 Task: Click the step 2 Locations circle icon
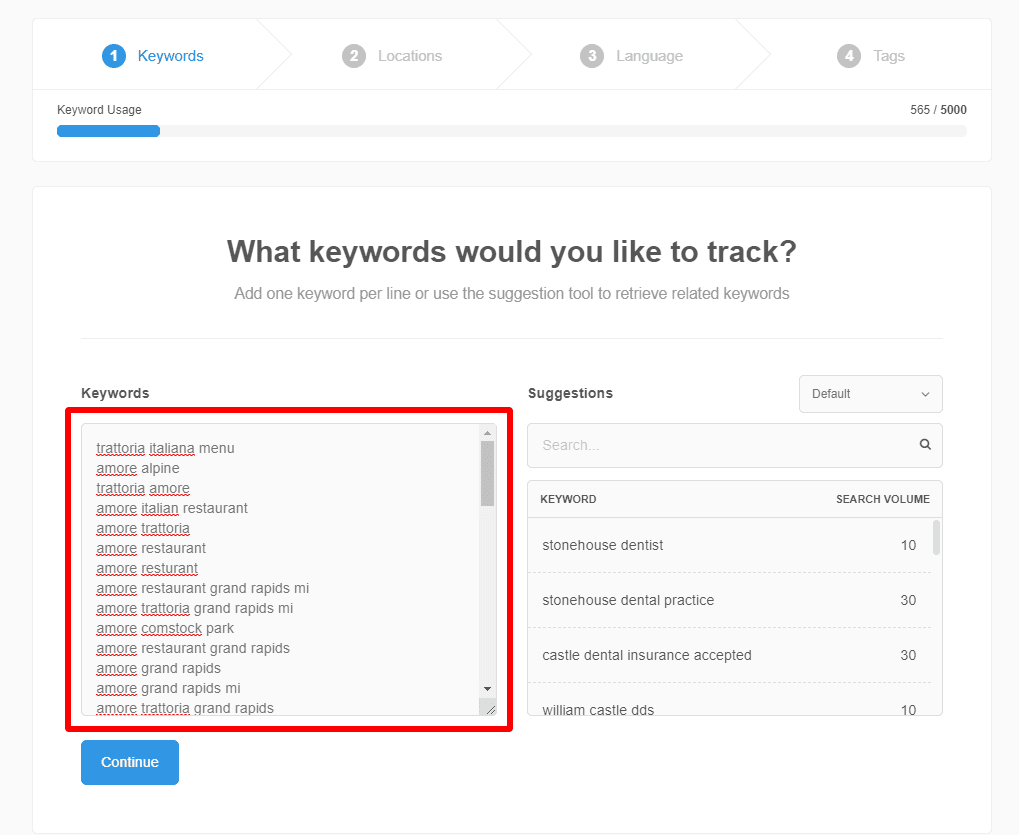click(353, 56)
